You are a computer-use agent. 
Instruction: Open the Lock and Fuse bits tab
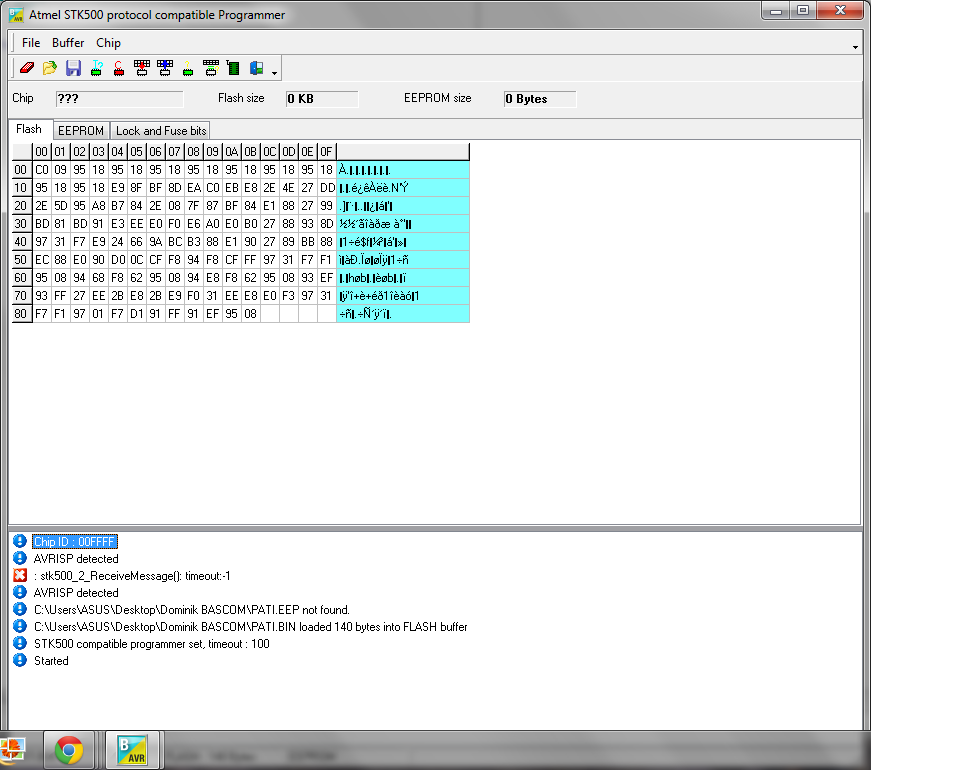pos(161,130)
